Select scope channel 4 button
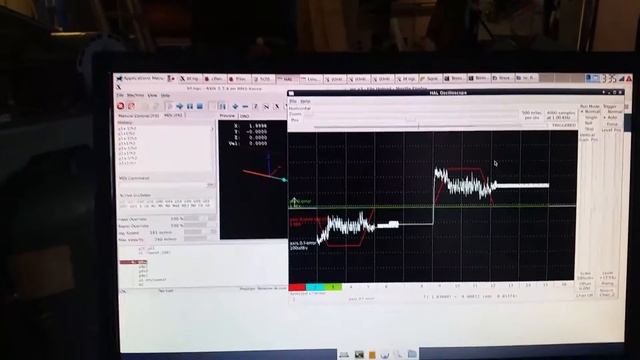 [351, 287]
